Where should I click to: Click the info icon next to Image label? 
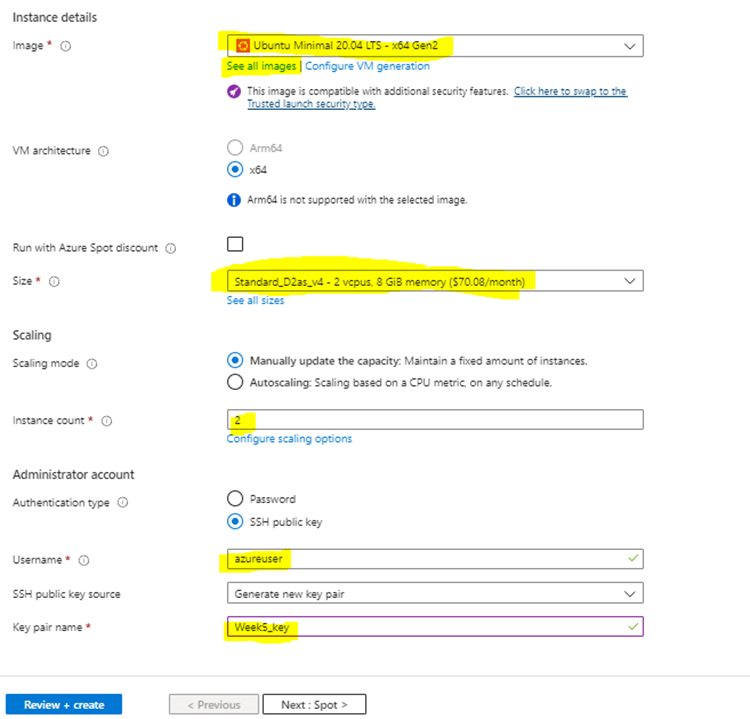point(66,46)
